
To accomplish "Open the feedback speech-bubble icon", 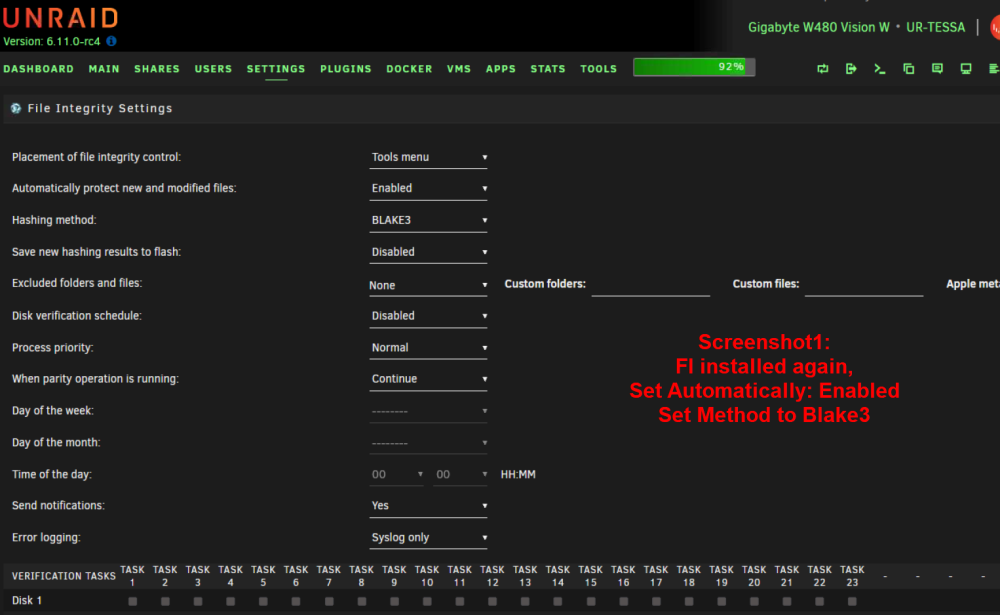I will tap(937, 68).
